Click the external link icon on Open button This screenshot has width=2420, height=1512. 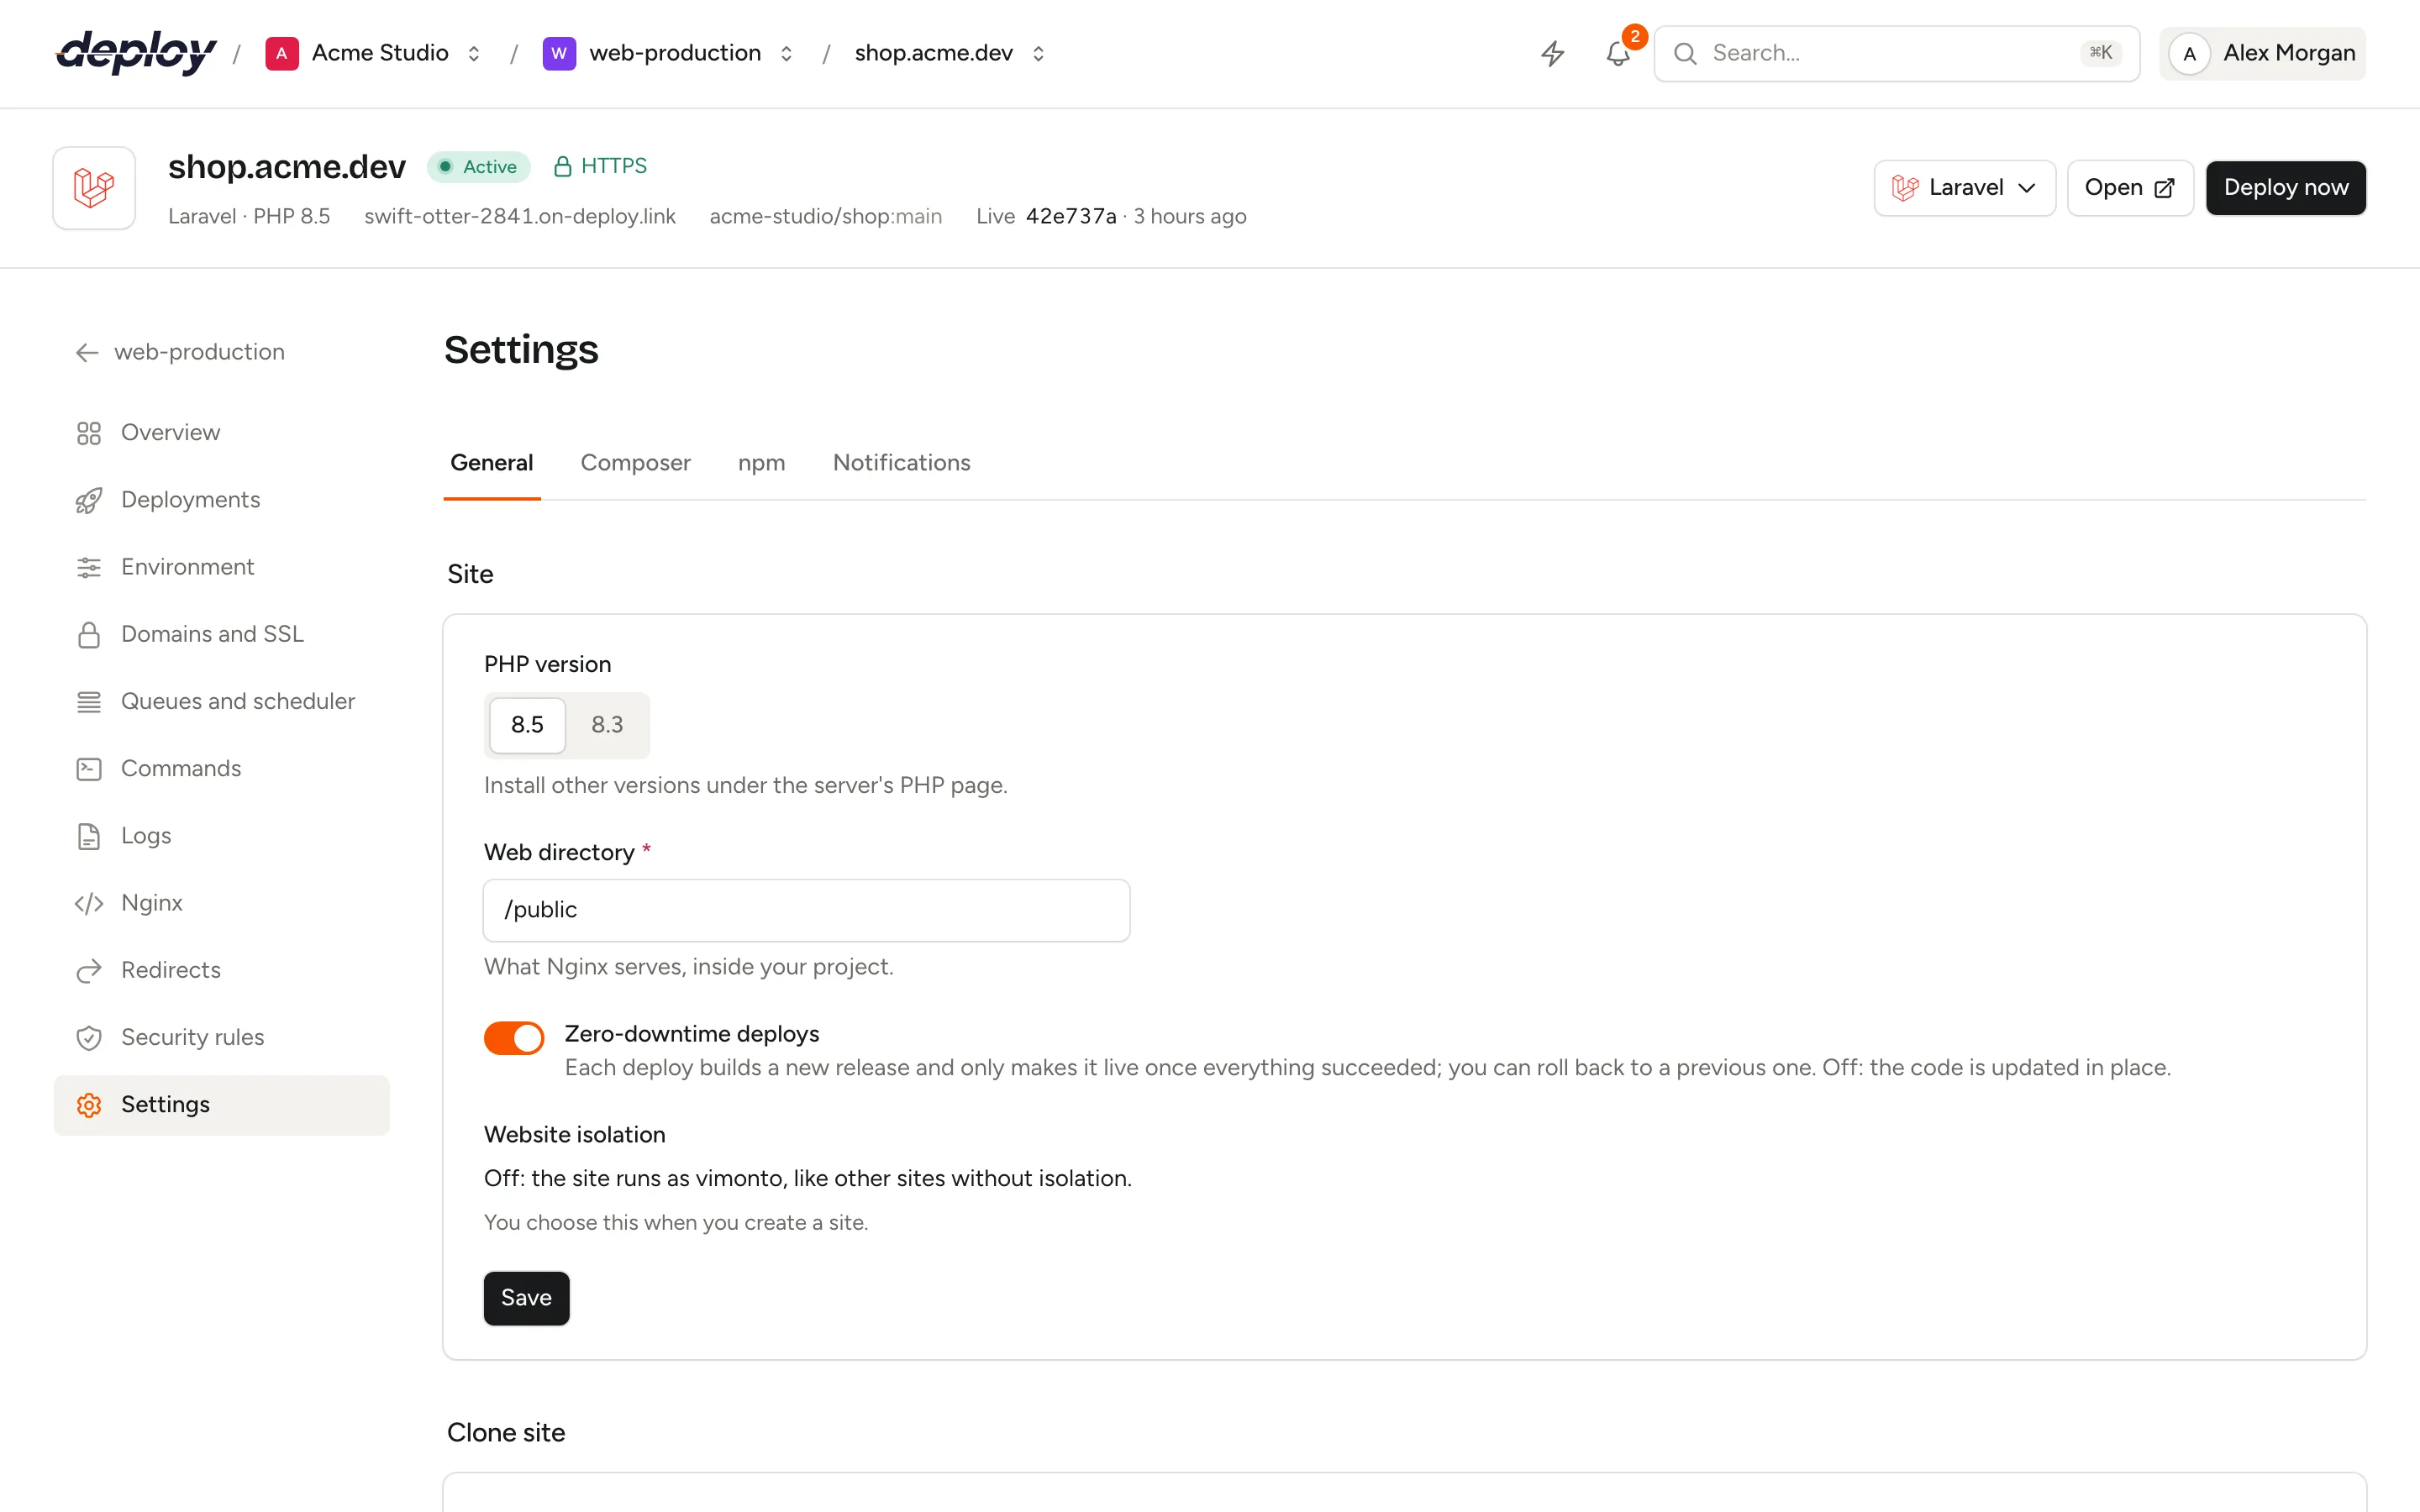click(x=2164, y=188)
